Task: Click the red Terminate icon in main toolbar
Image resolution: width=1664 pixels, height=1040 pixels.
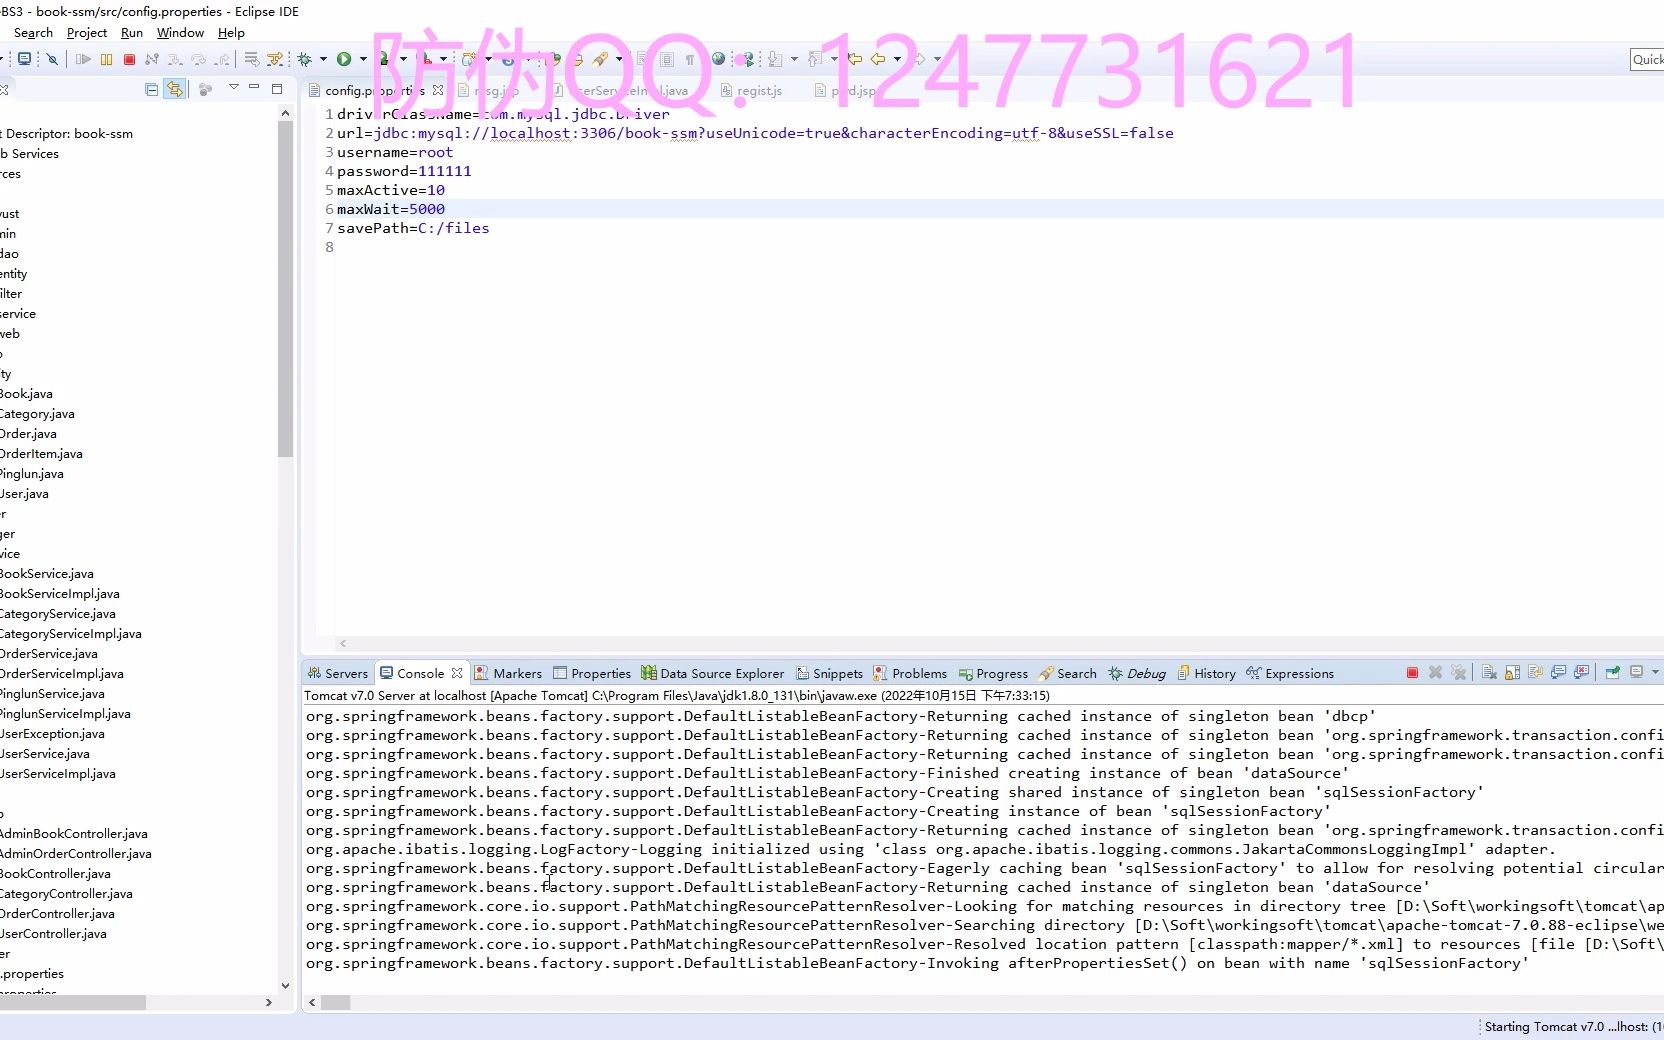Action: coord(129,59)
